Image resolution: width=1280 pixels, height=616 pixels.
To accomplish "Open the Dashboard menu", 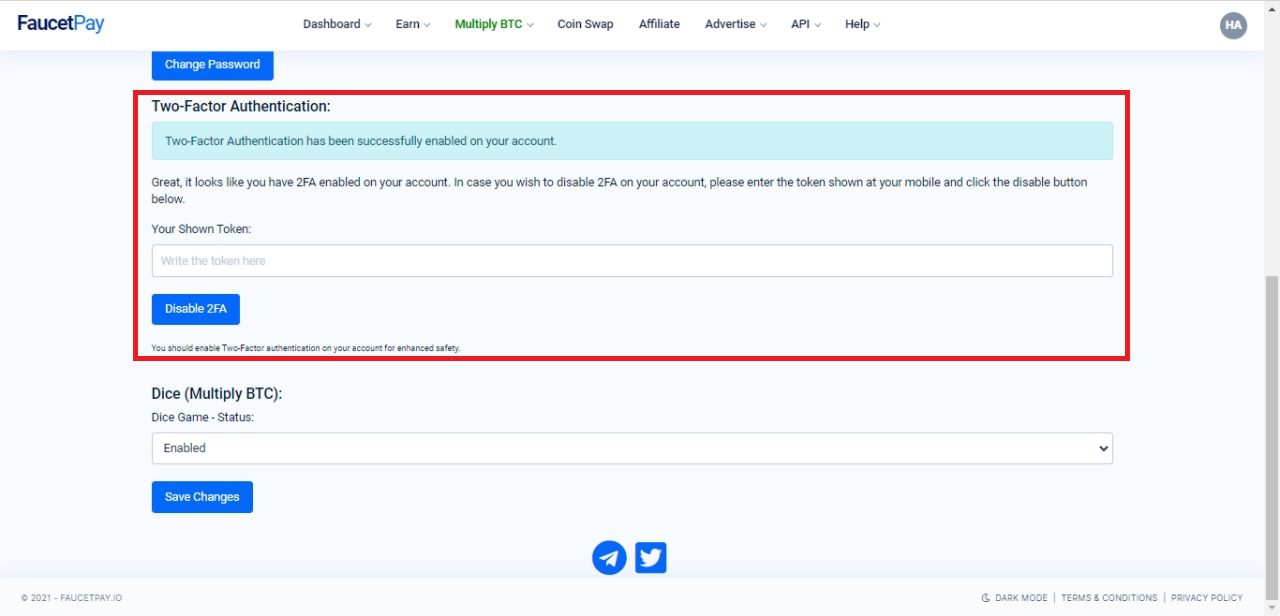I will click(x=337, y=24).
